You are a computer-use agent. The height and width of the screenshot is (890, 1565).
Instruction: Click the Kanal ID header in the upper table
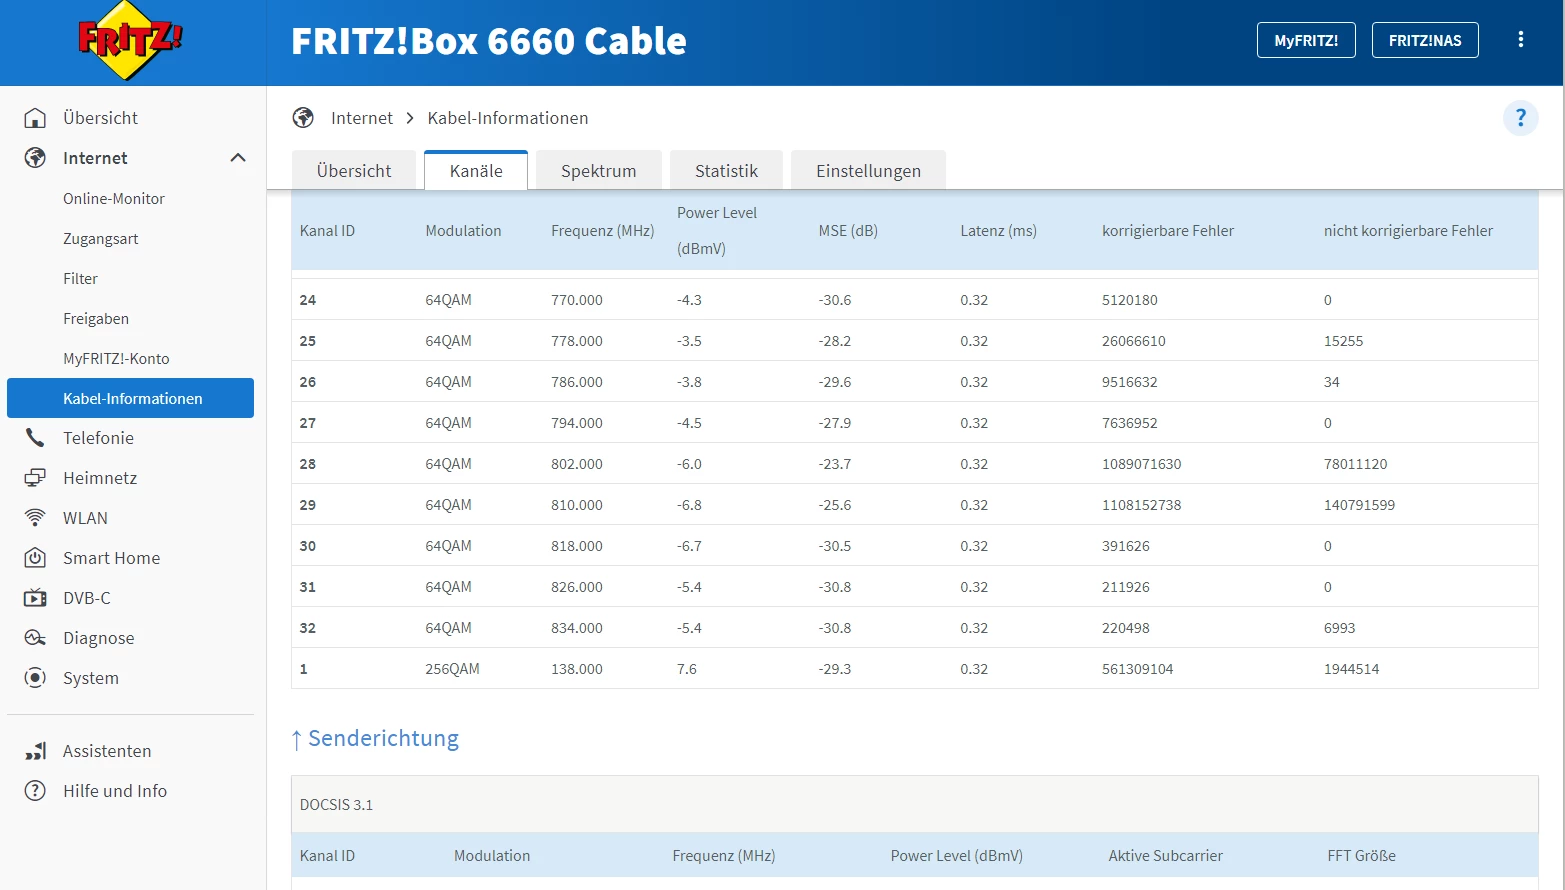(327, 231)
